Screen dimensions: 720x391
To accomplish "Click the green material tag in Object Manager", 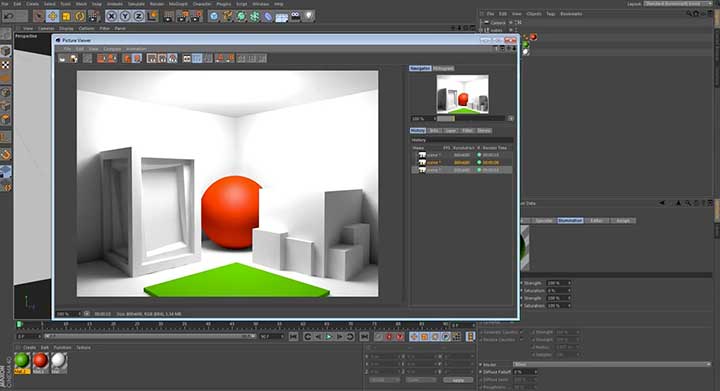I will (526, 45).
